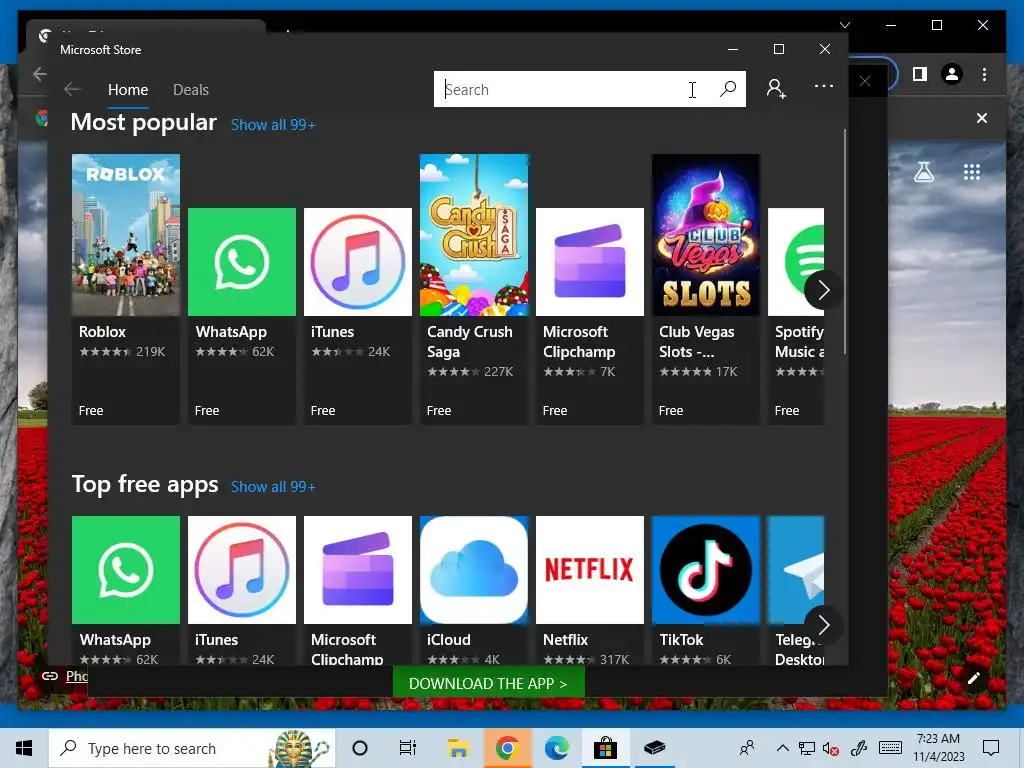Click the Top free apps section heading
This screenshot has height=768, width=1024.
pyautogui.click(x=145, y=485)
